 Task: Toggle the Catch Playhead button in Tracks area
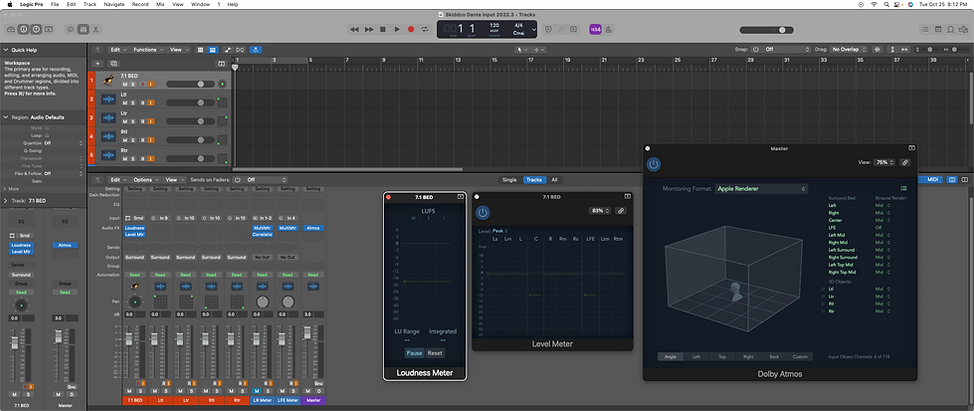pyautogui.click(x=257, y=50)
